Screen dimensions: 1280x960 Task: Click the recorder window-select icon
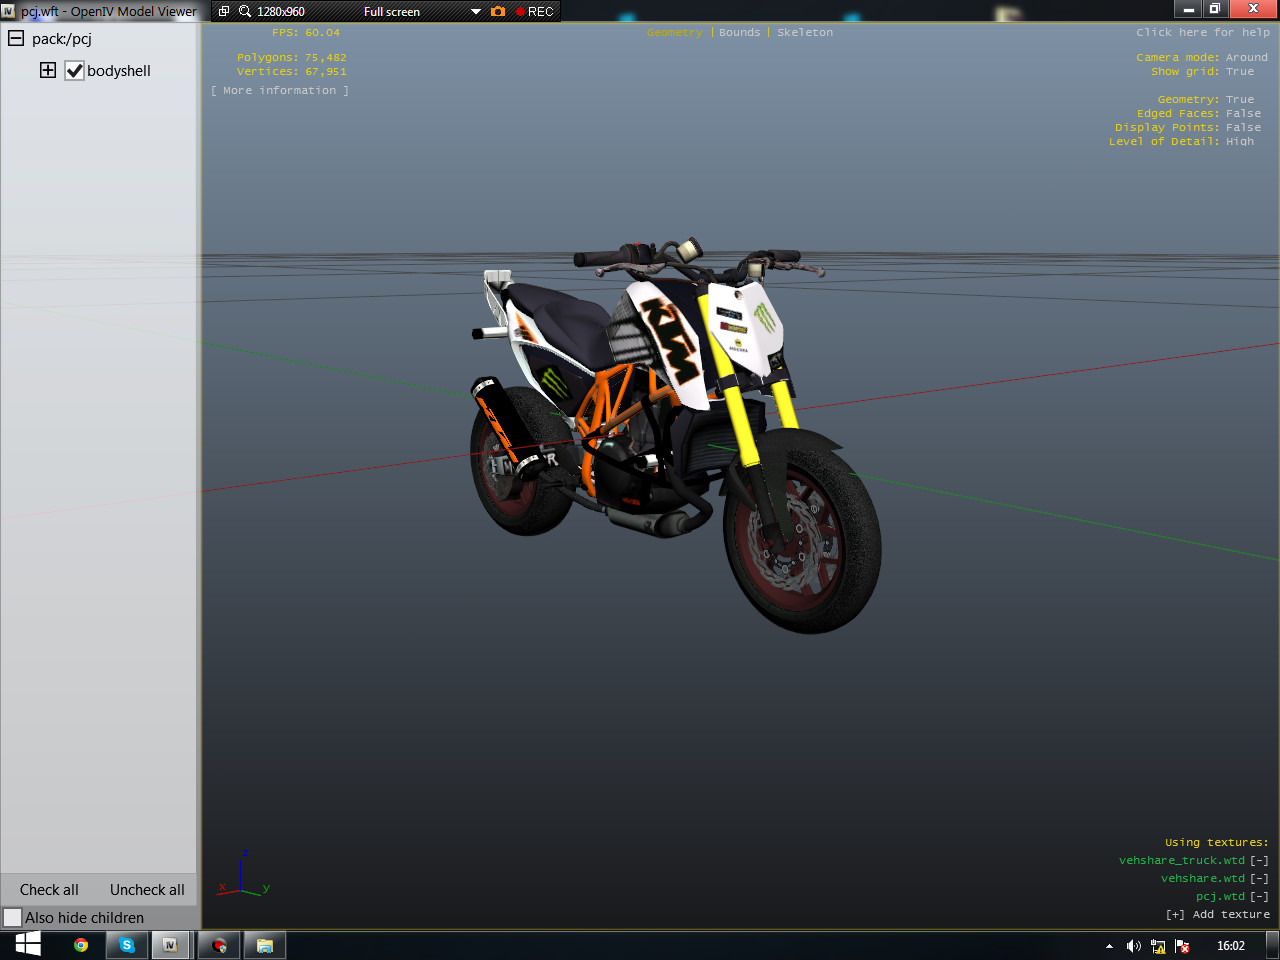coord(224,12)
